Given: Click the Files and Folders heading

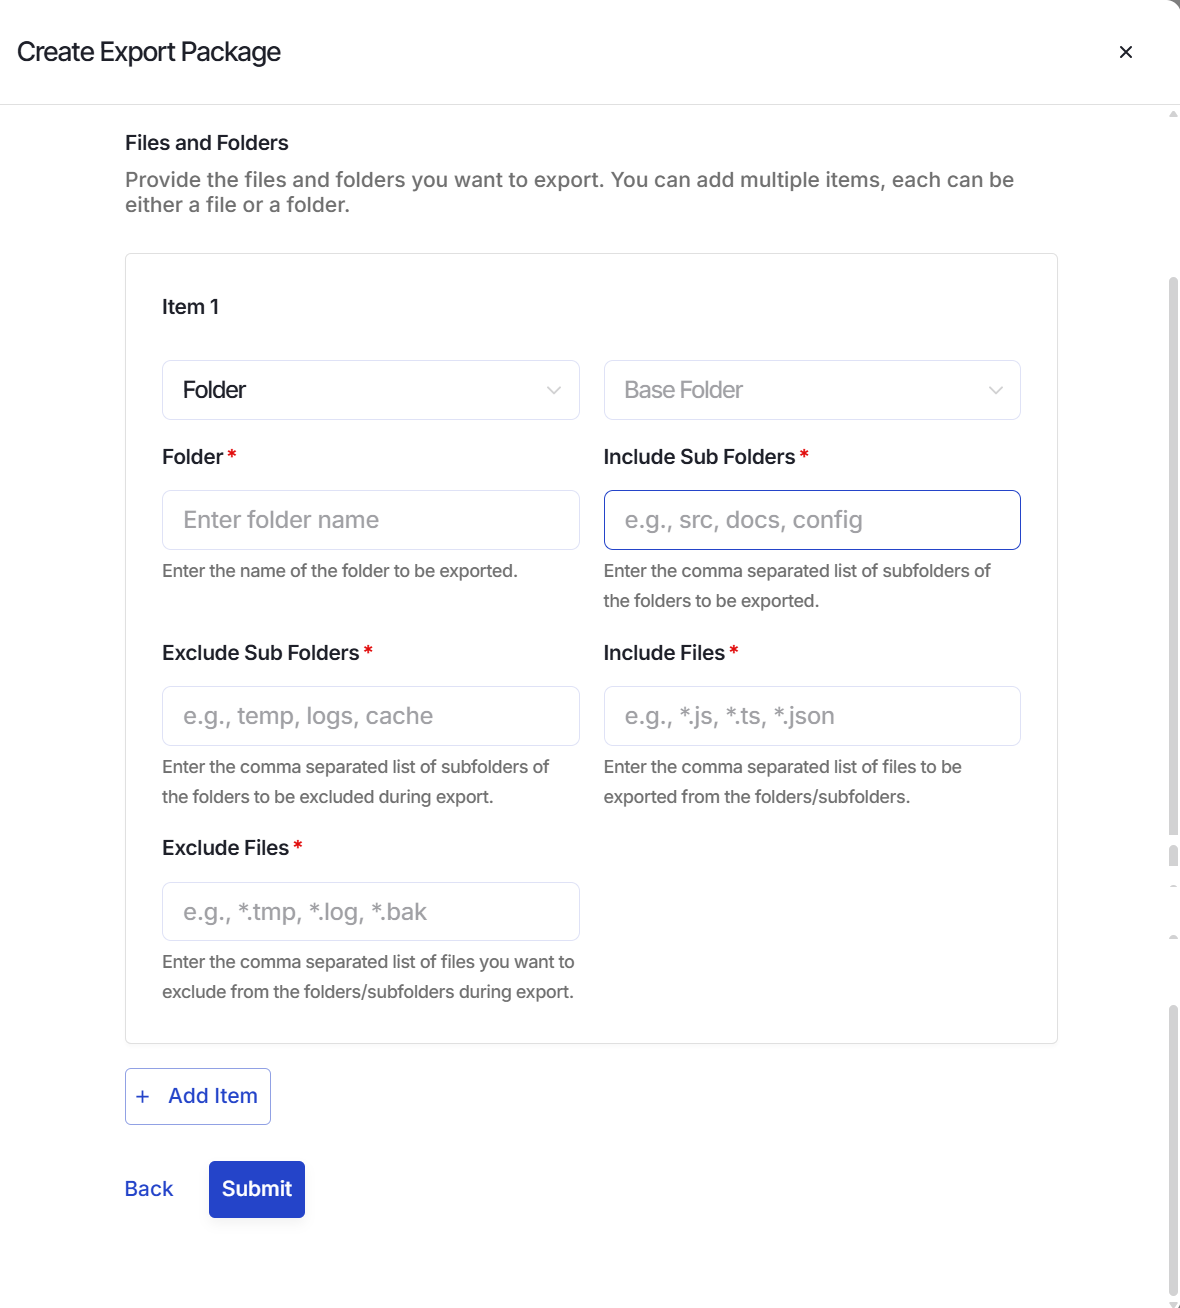Looking at the screenshot, I should (207, 143).
